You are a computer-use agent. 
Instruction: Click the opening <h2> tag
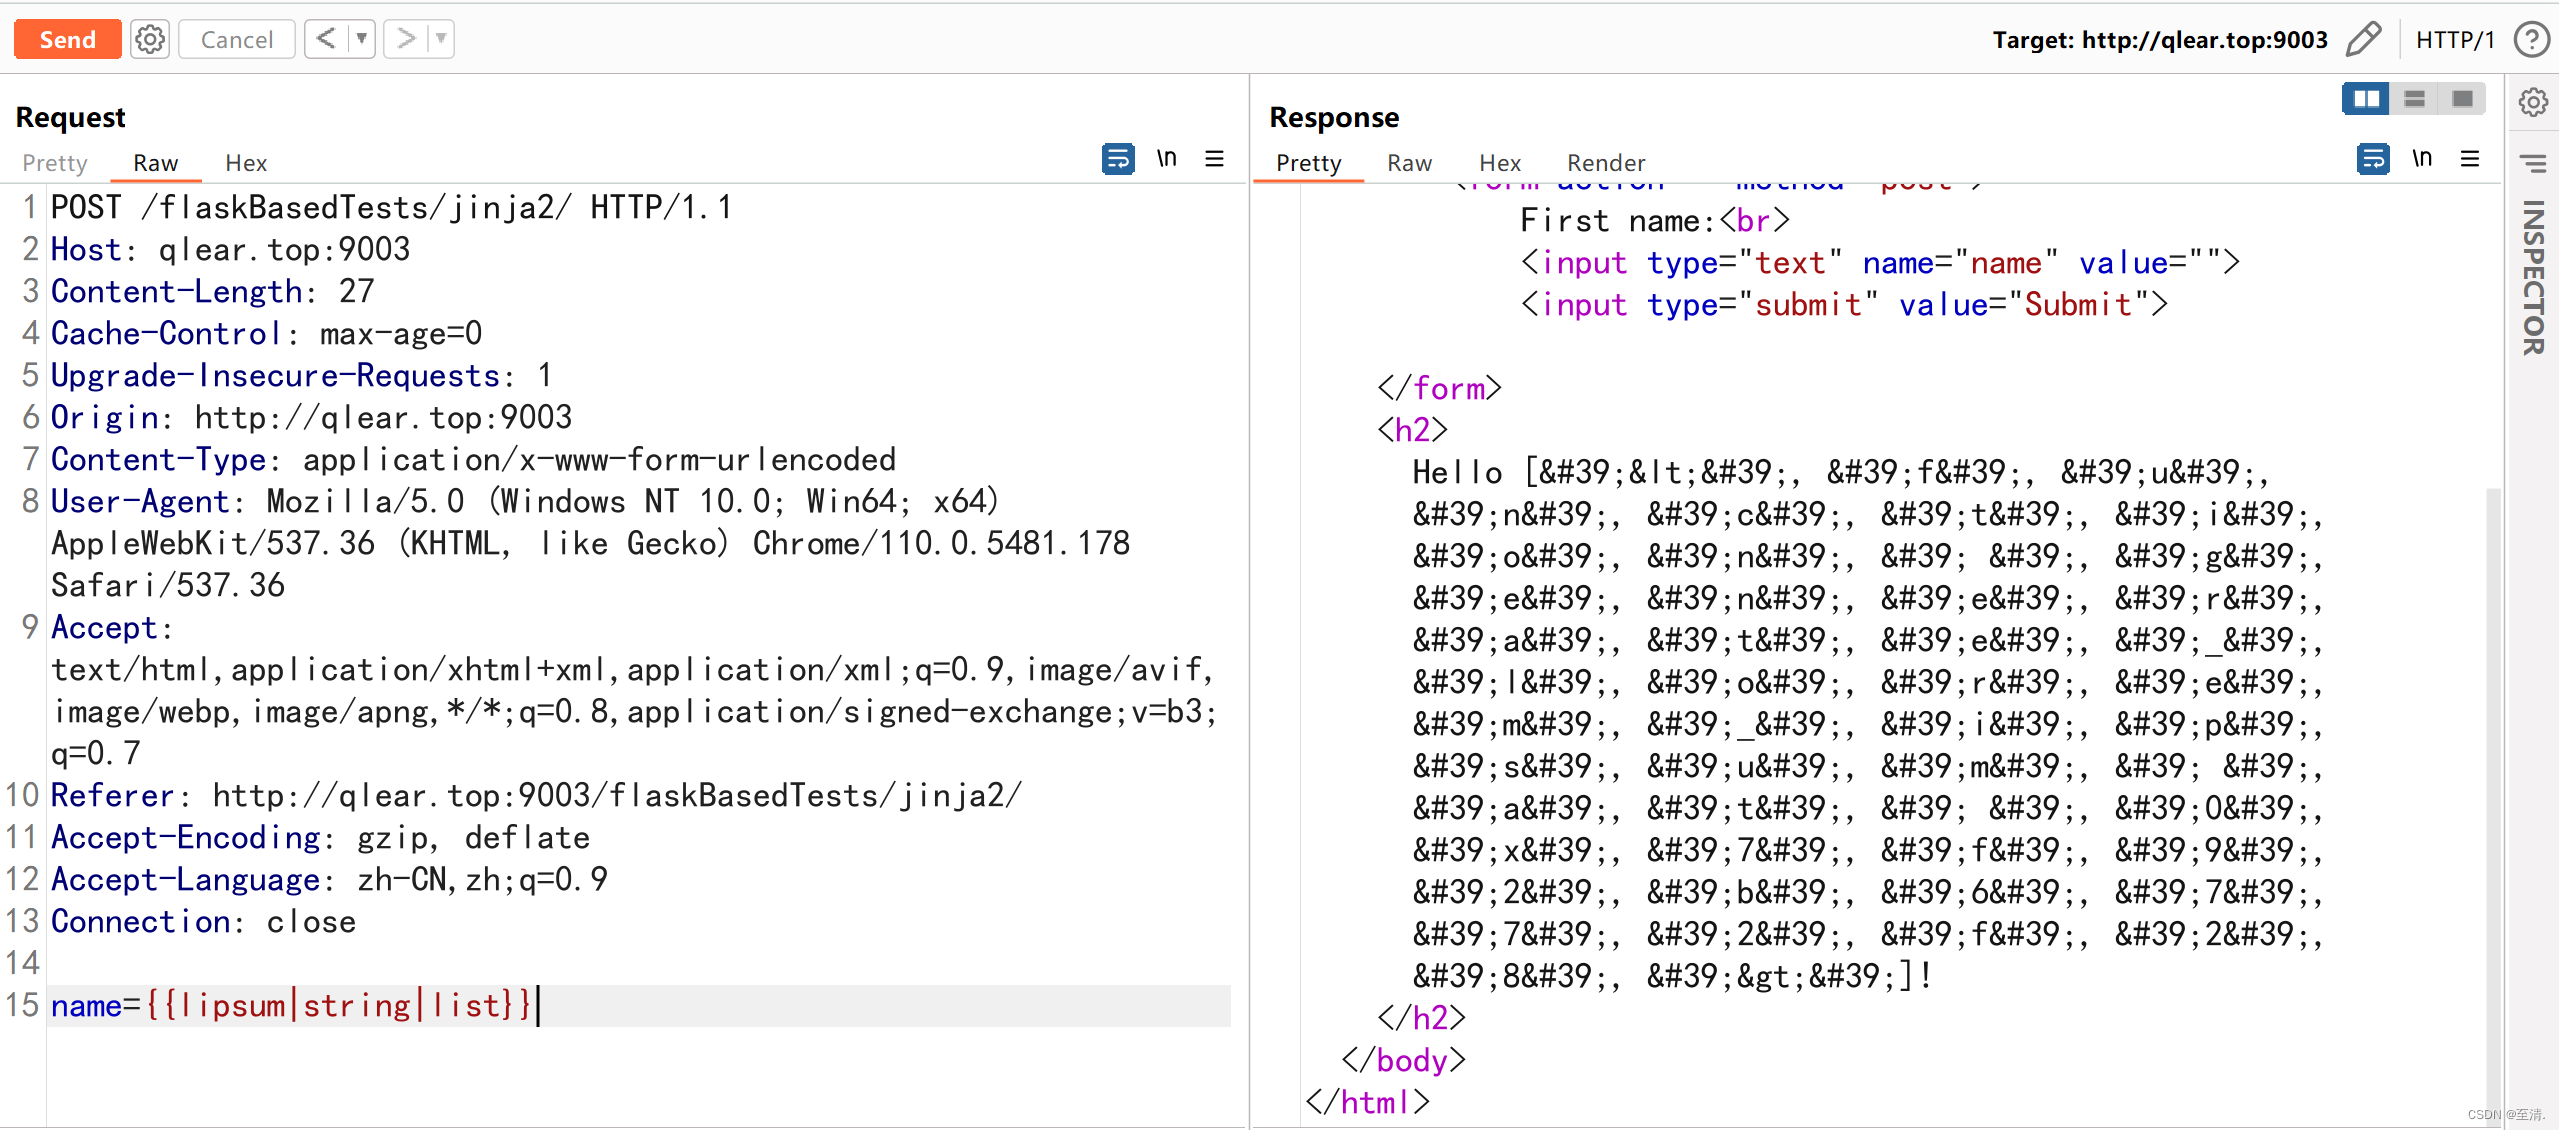pos(1412,430)
